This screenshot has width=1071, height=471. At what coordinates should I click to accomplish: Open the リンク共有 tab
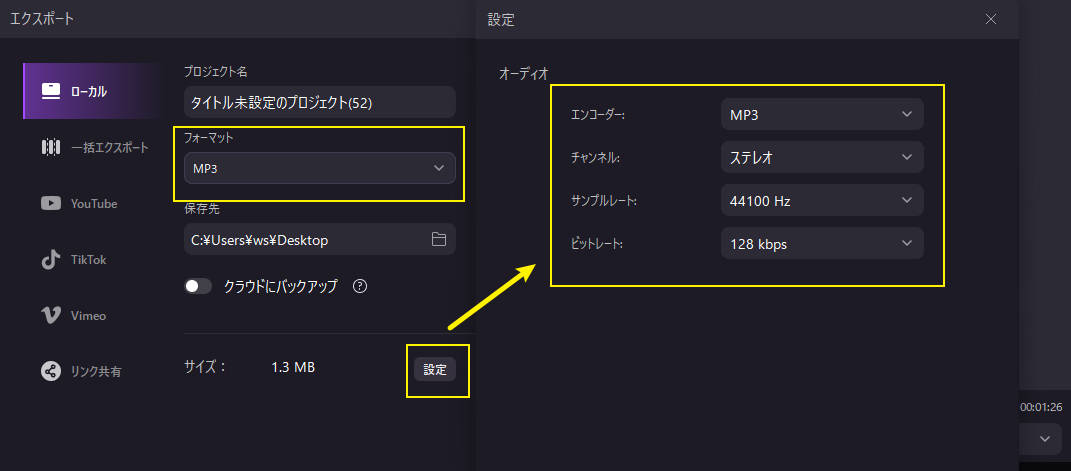[x=81, y=372]
